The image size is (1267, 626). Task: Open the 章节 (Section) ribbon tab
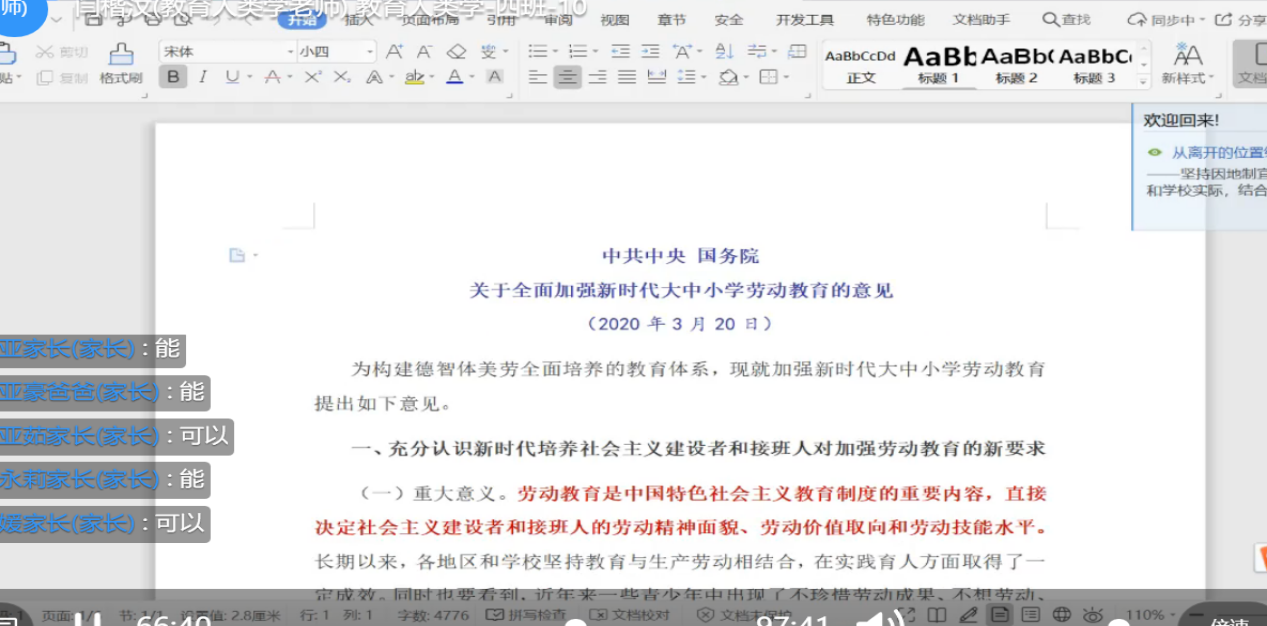point(672,20)
